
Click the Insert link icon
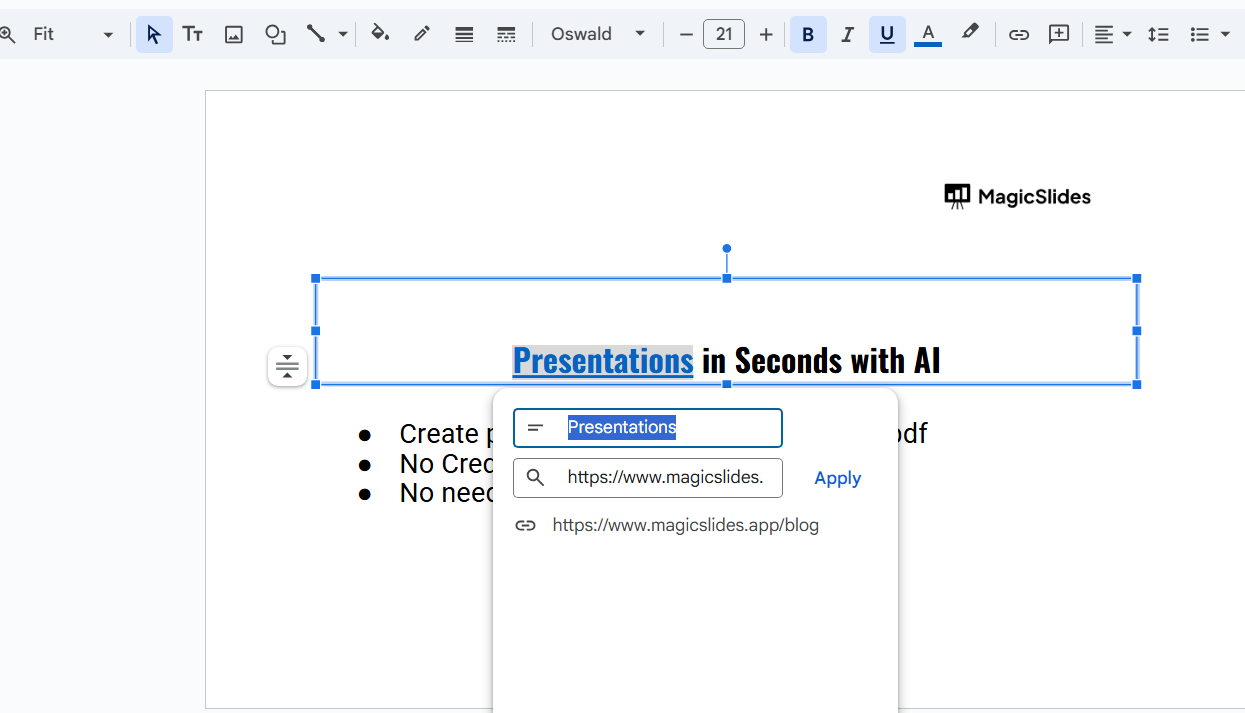[1018, 35]
